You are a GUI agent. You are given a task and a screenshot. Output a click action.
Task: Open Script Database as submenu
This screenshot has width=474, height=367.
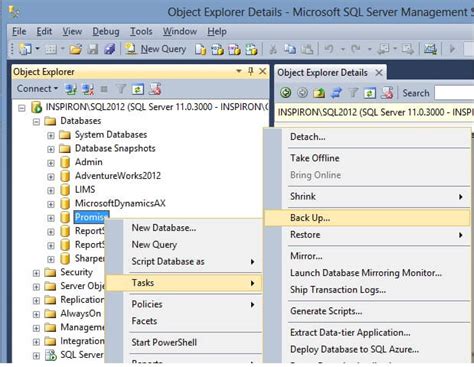[x=183, y=262]
